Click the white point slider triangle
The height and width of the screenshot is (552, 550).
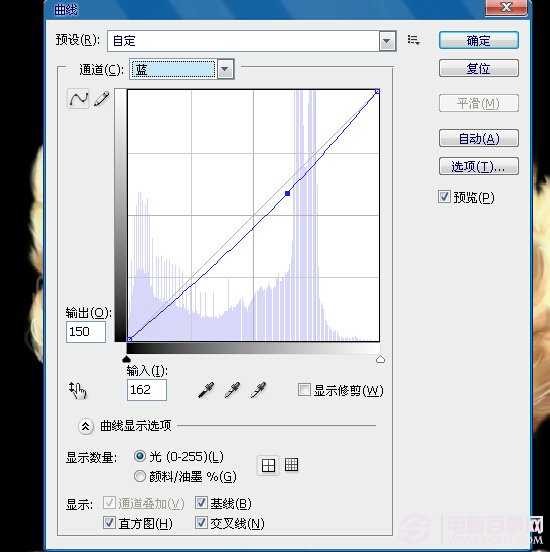[380, 359]
